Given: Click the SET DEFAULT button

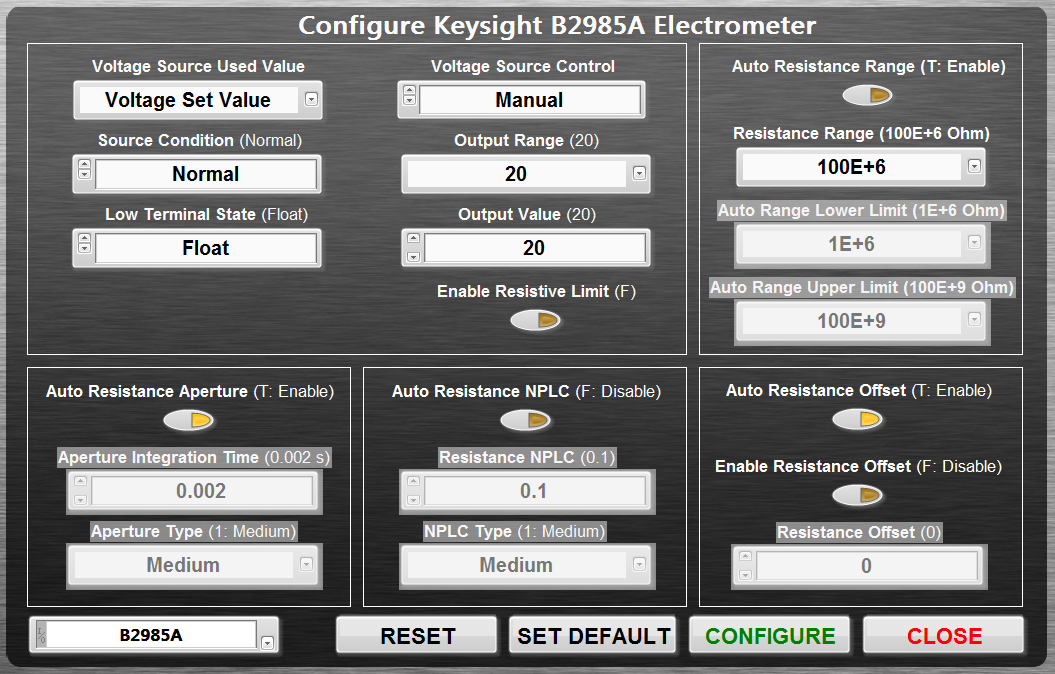Looking at the screenshot, I should 593,636.
